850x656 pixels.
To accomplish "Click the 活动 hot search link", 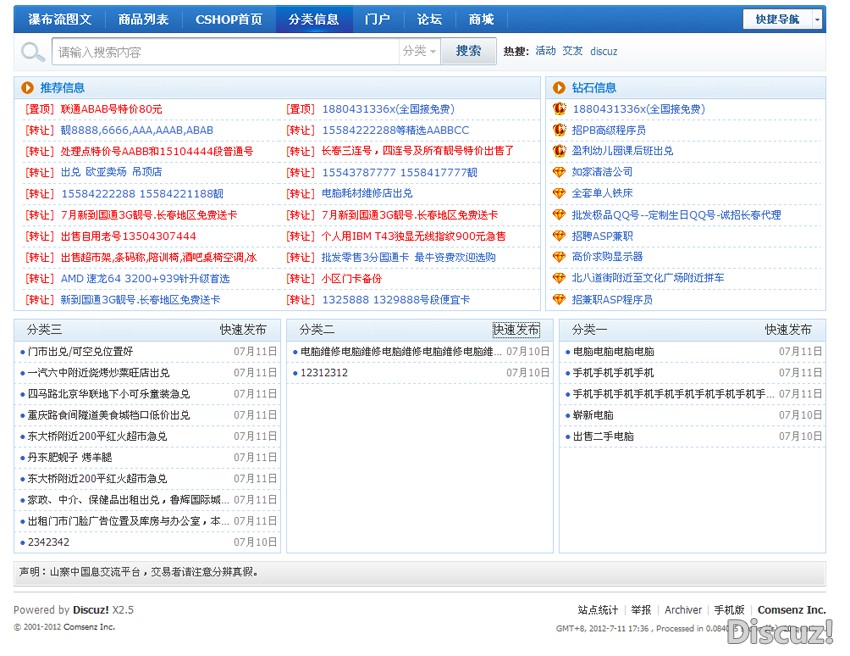I will 545,51.
